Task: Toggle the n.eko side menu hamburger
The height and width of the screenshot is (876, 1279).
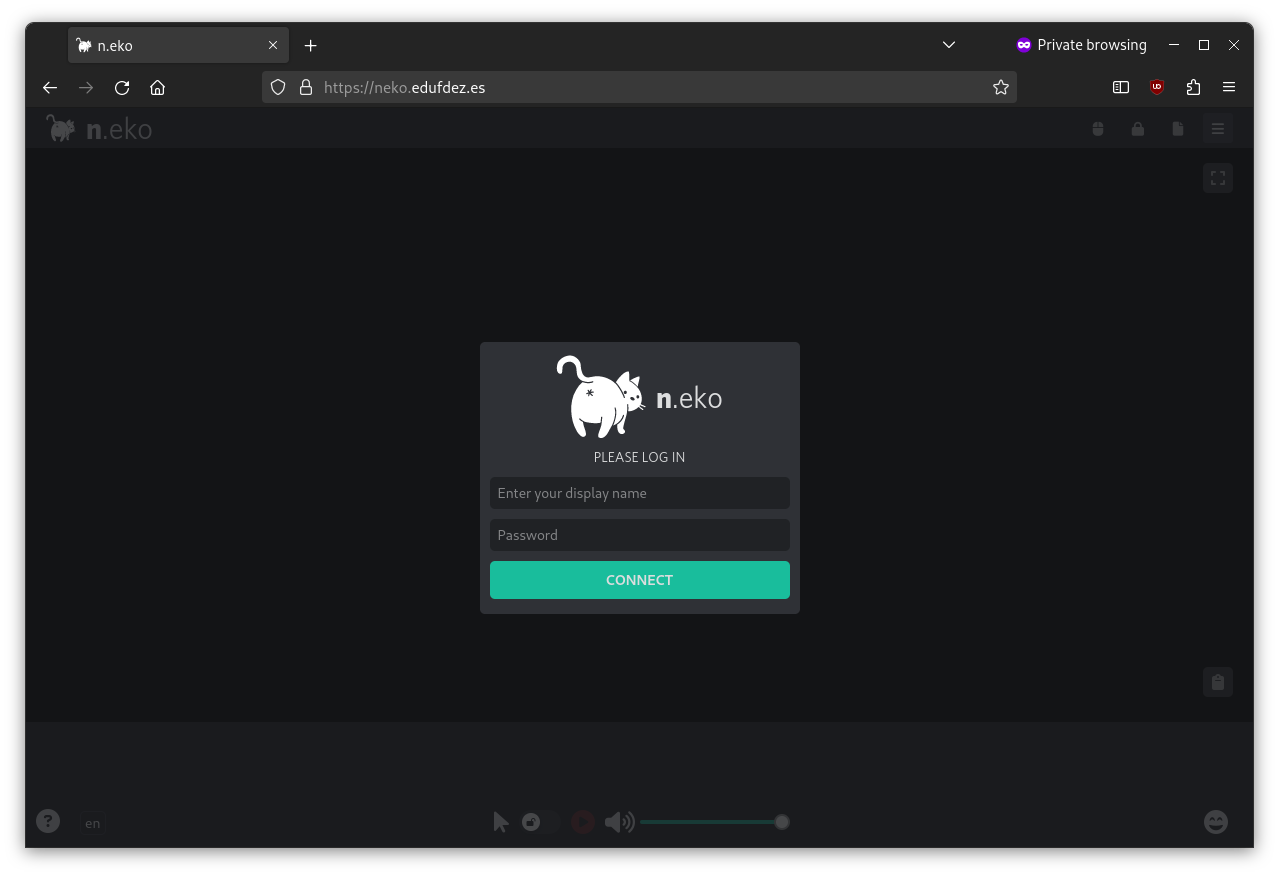Action: (x=1217, y=129)
